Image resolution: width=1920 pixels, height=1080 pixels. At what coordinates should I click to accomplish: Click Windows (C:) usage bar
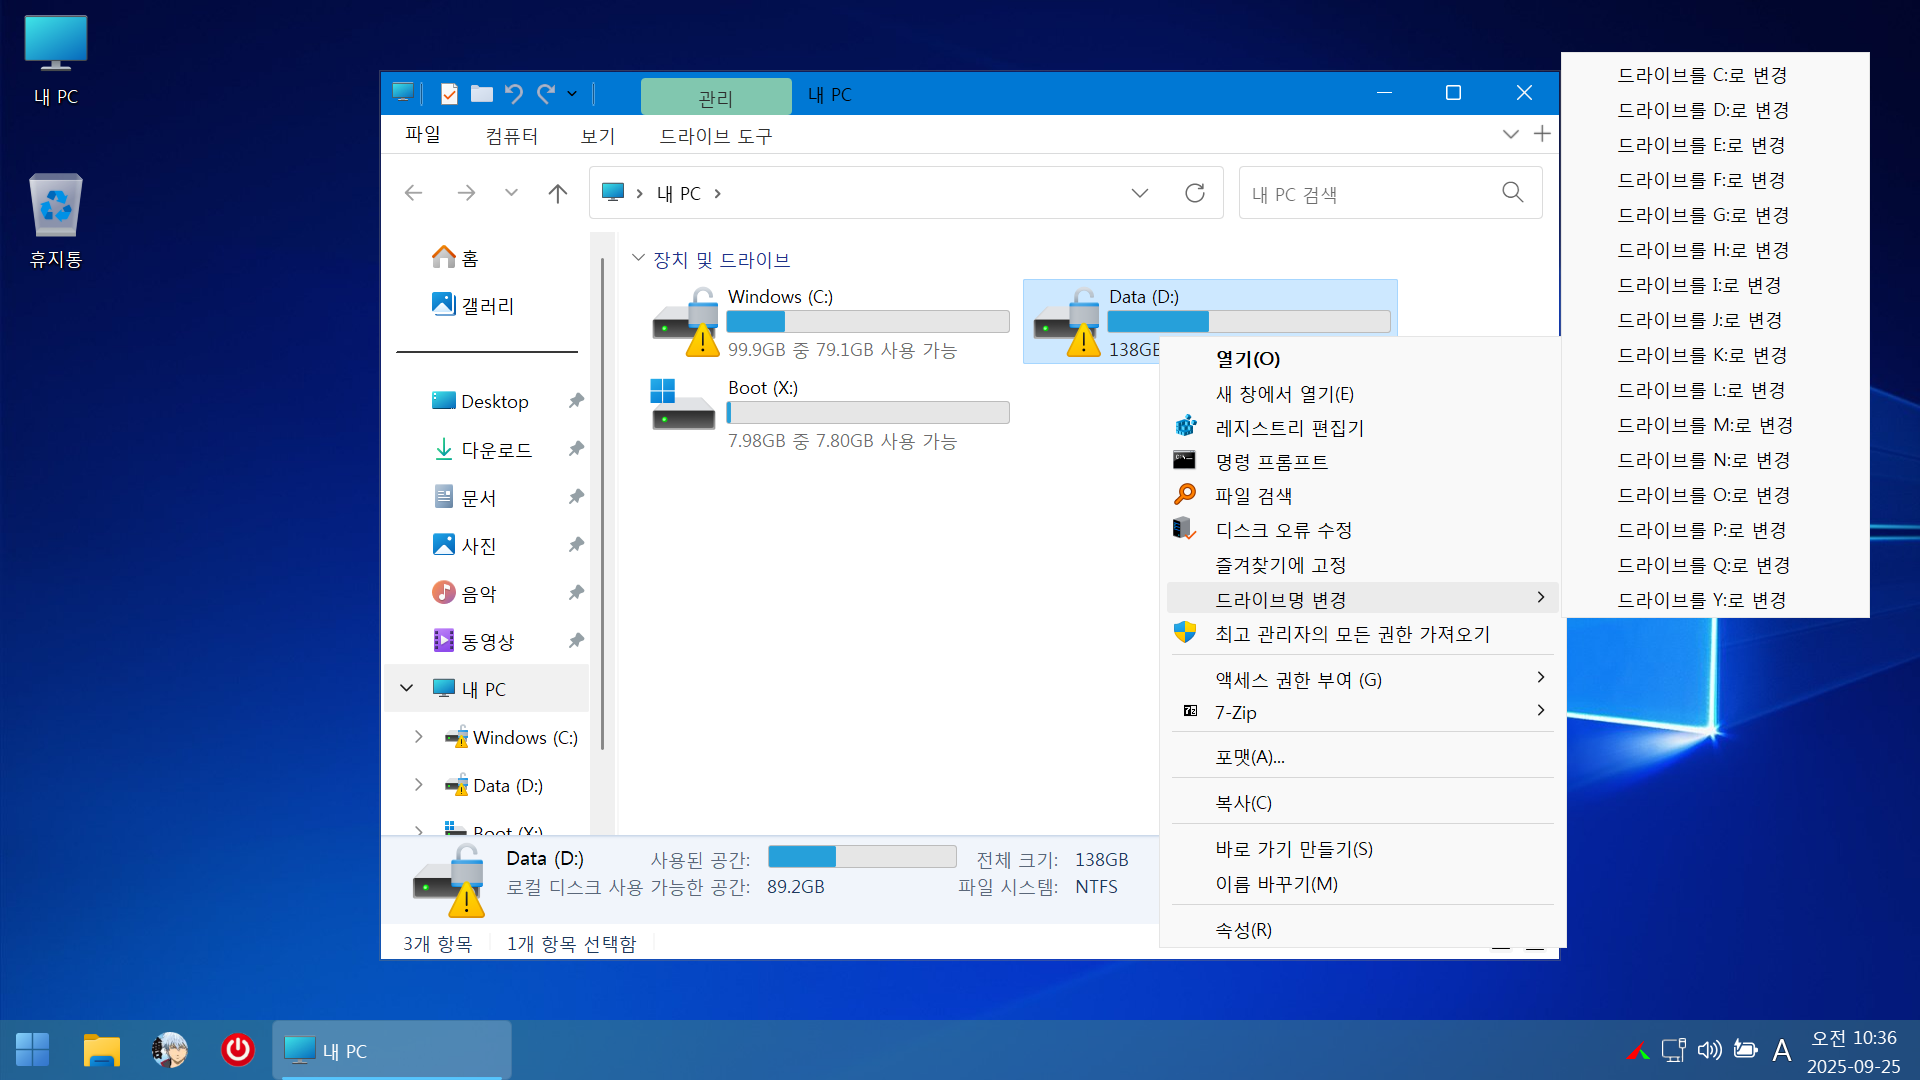pyautogui.click(x=867, y=322)
